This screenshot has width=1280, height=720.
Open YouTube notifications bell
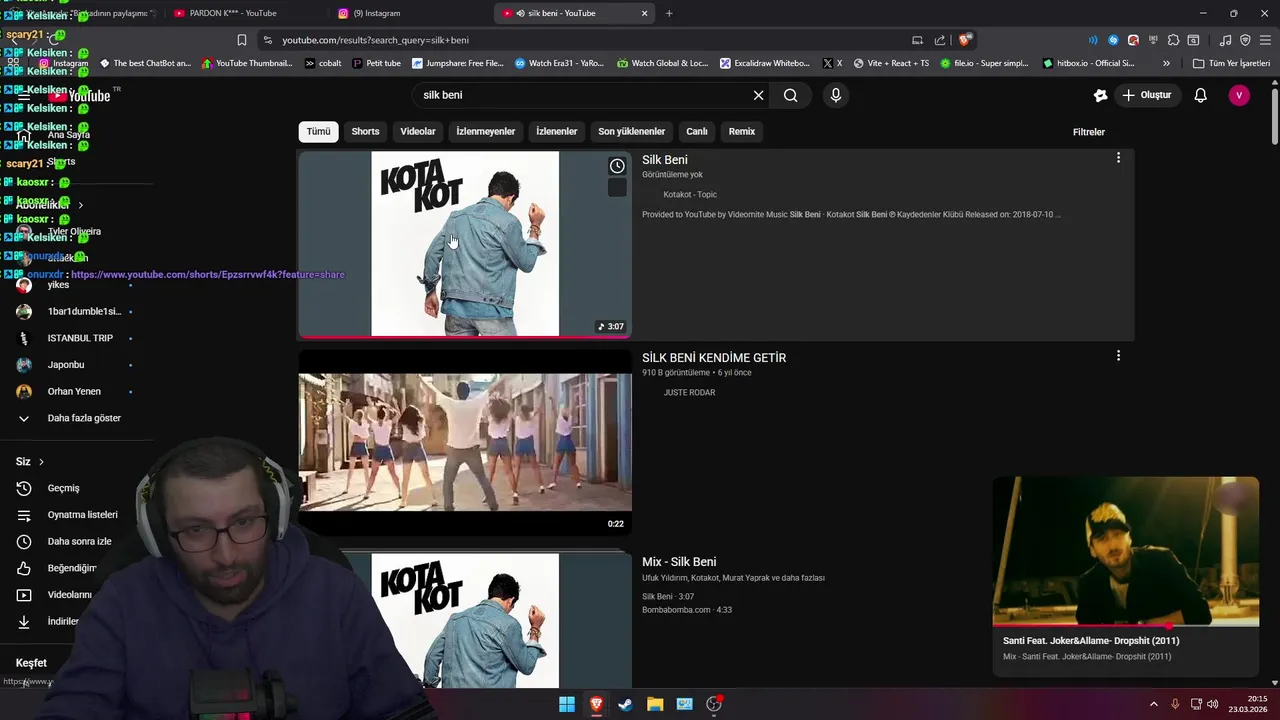pos(1201,95)
